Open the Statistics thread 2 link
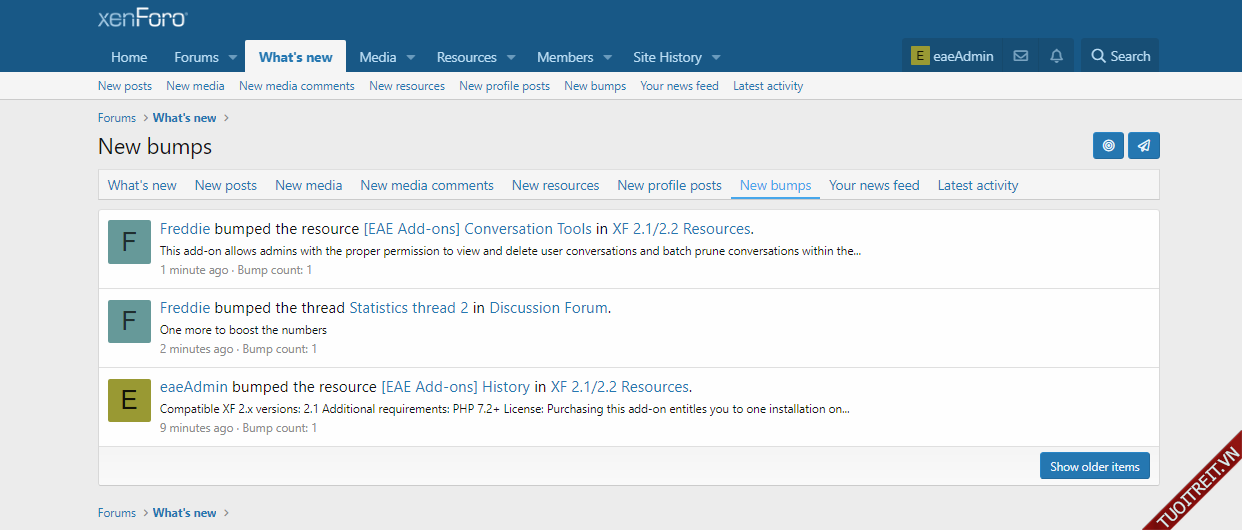The width and height of the screenshot is (1242, 530). tap(408, 308)
